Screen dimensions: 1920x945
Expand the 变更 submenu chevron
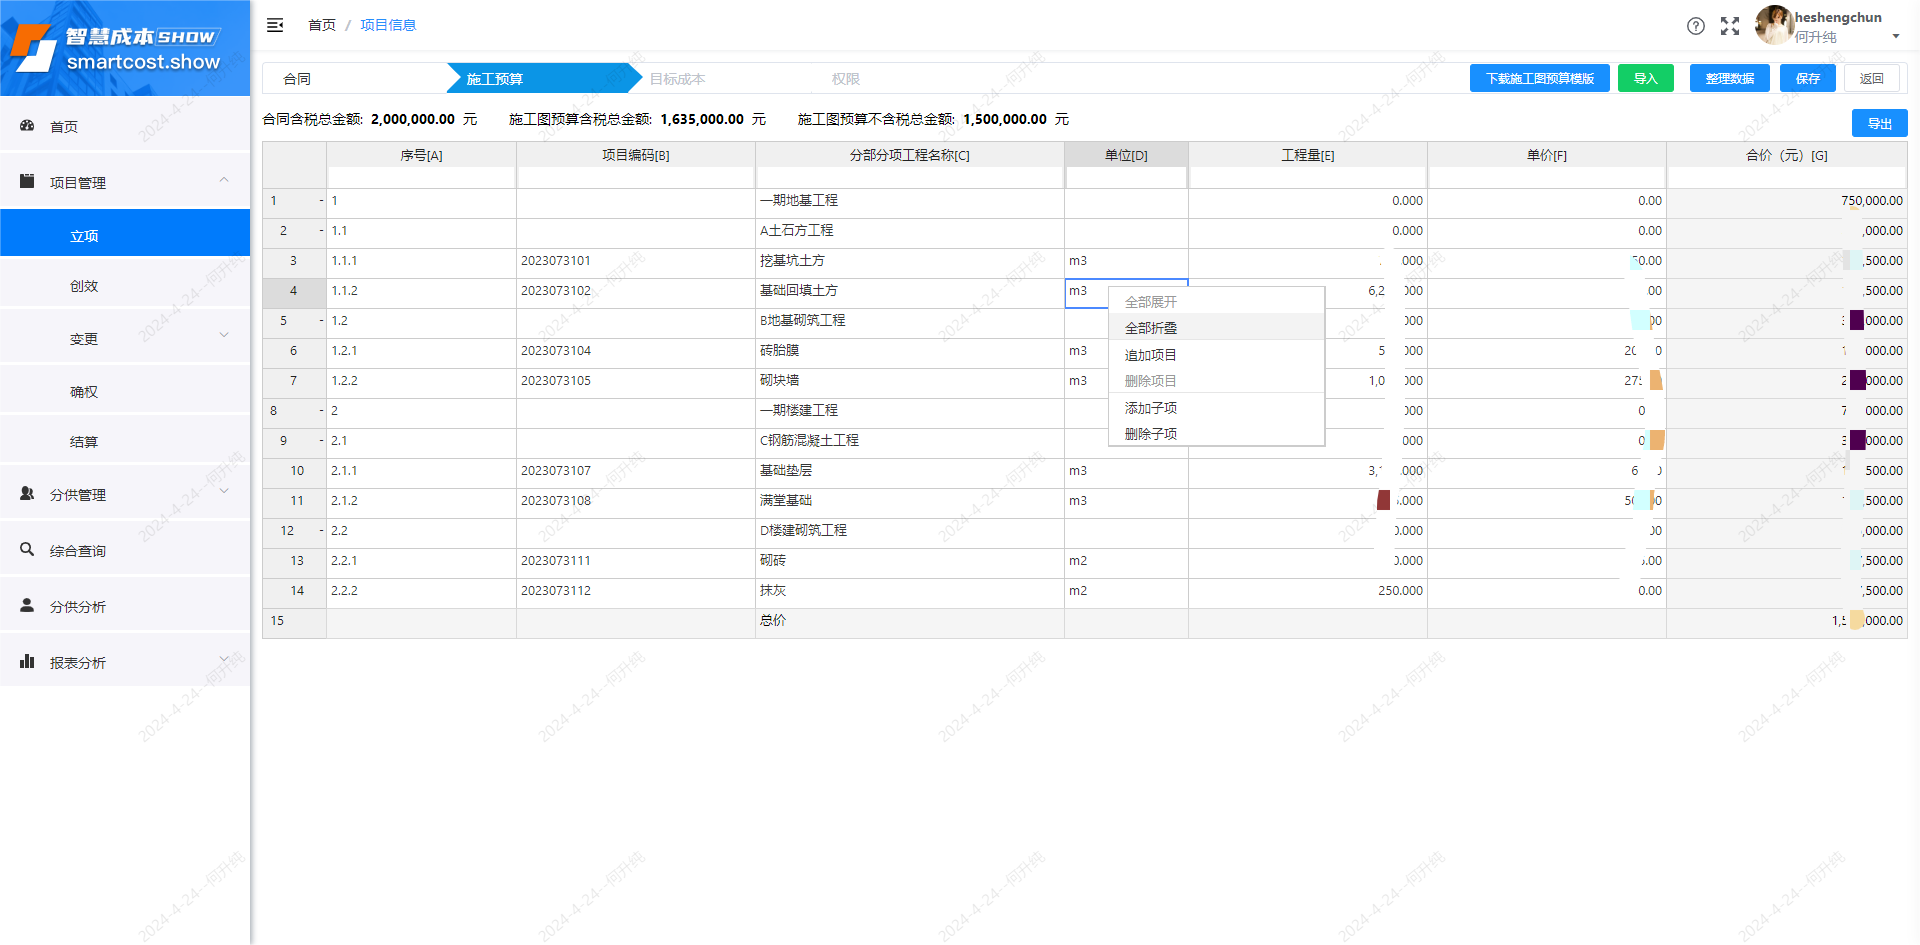pyautogui.click(x=224, y=336)
